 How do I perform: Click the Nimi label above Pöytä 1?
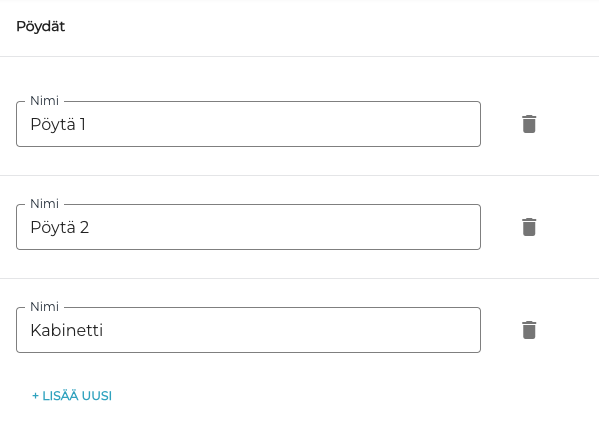pos(44,101)
